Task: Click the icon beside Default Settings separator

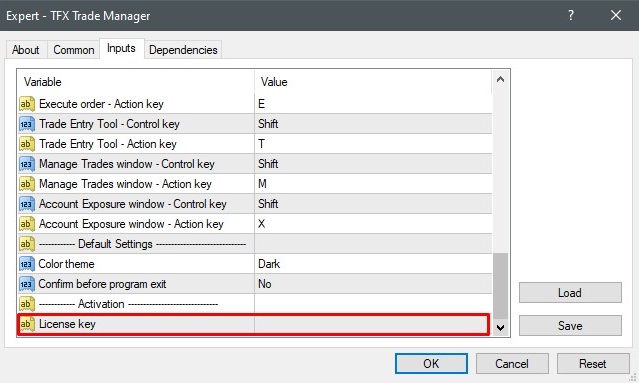Action: coord(26,244)
